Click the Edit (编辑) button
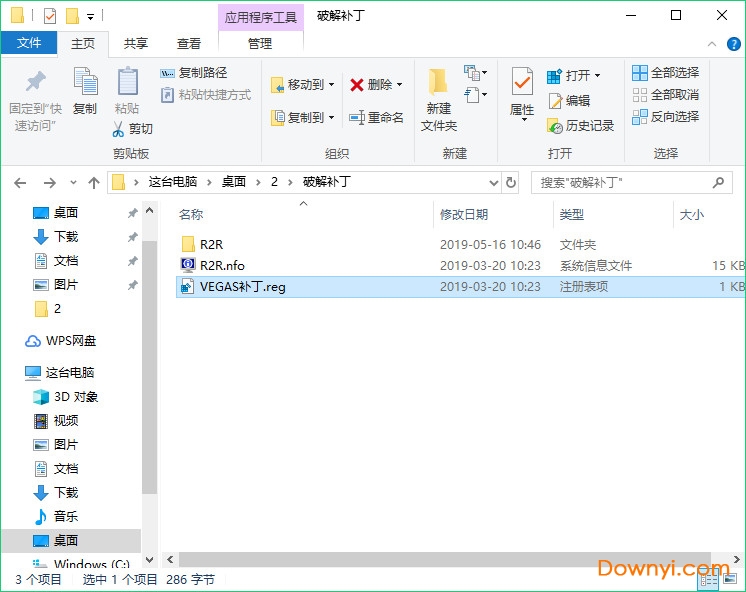Screen dimensions: 746x592 [569, 101]
